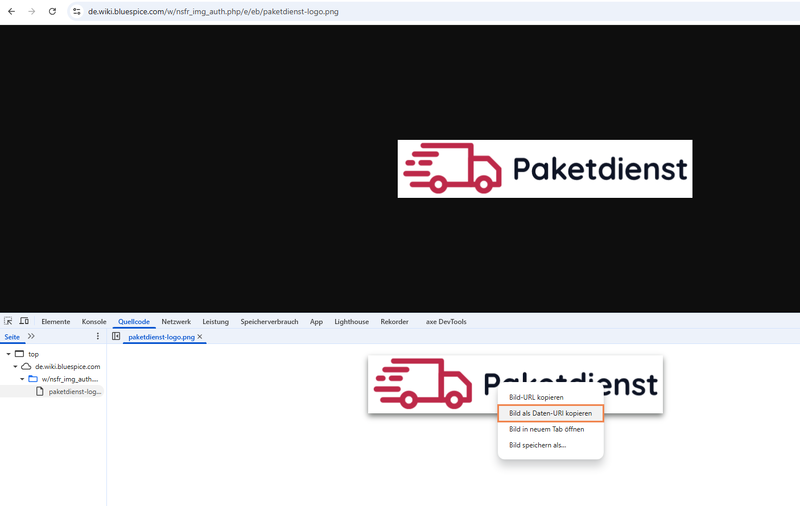Collapse the top frame tree node
This screenshot has height=506, width=800.
click(8, 354)
